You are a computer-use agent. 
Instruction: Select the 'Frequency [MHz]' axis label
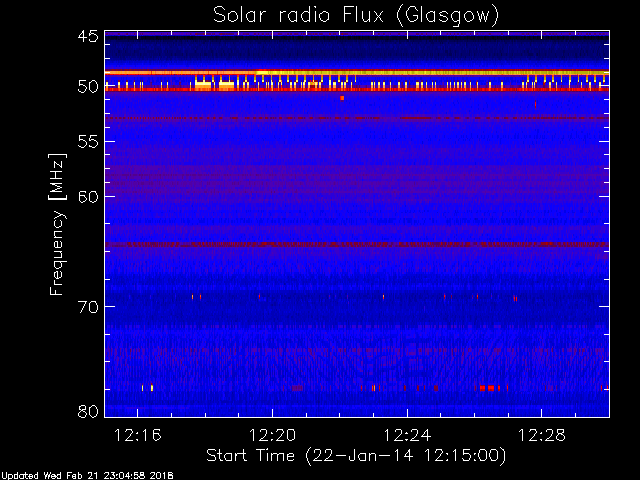tap(57, 224)
